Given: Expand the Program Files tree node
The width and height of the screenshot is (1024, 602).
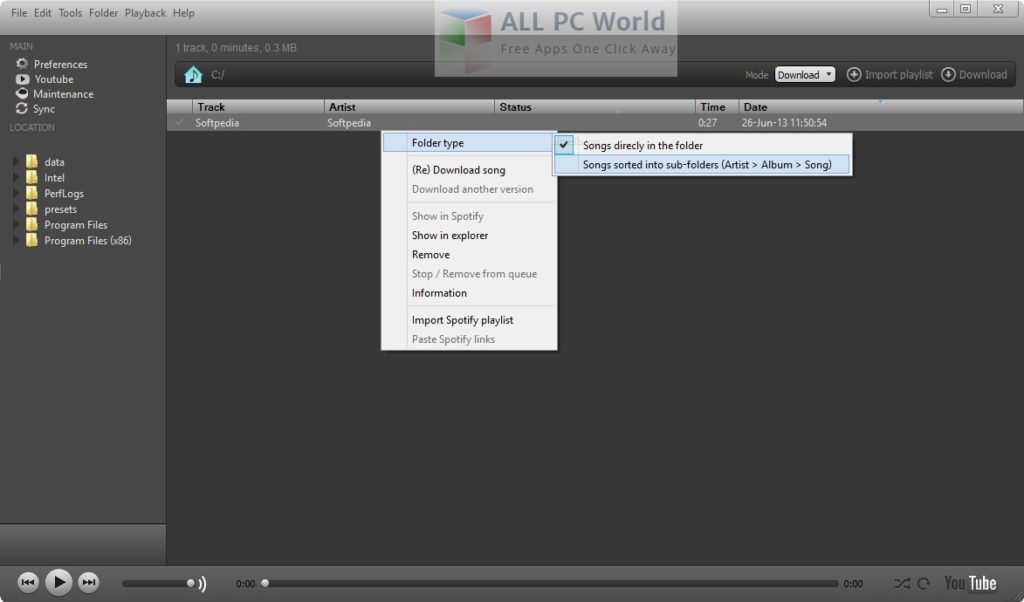Looking at the screenshot, I should pyautogui.click(x=16, y=224).
